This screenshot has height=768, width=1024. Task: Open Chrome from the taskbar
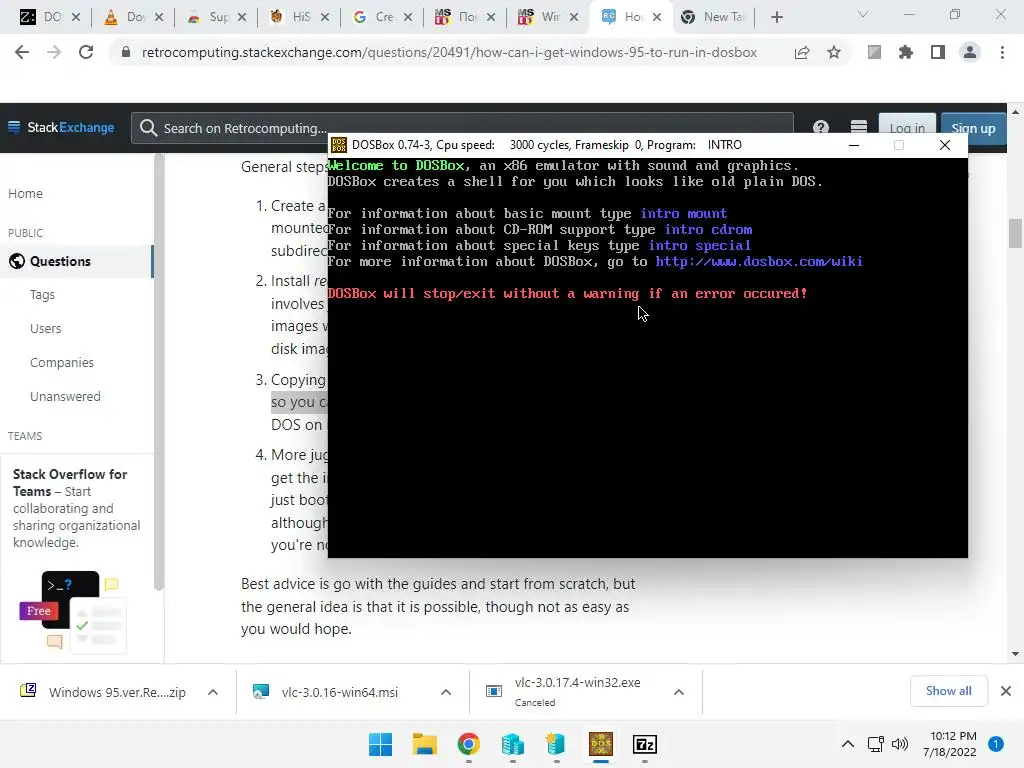click(468, 744)
